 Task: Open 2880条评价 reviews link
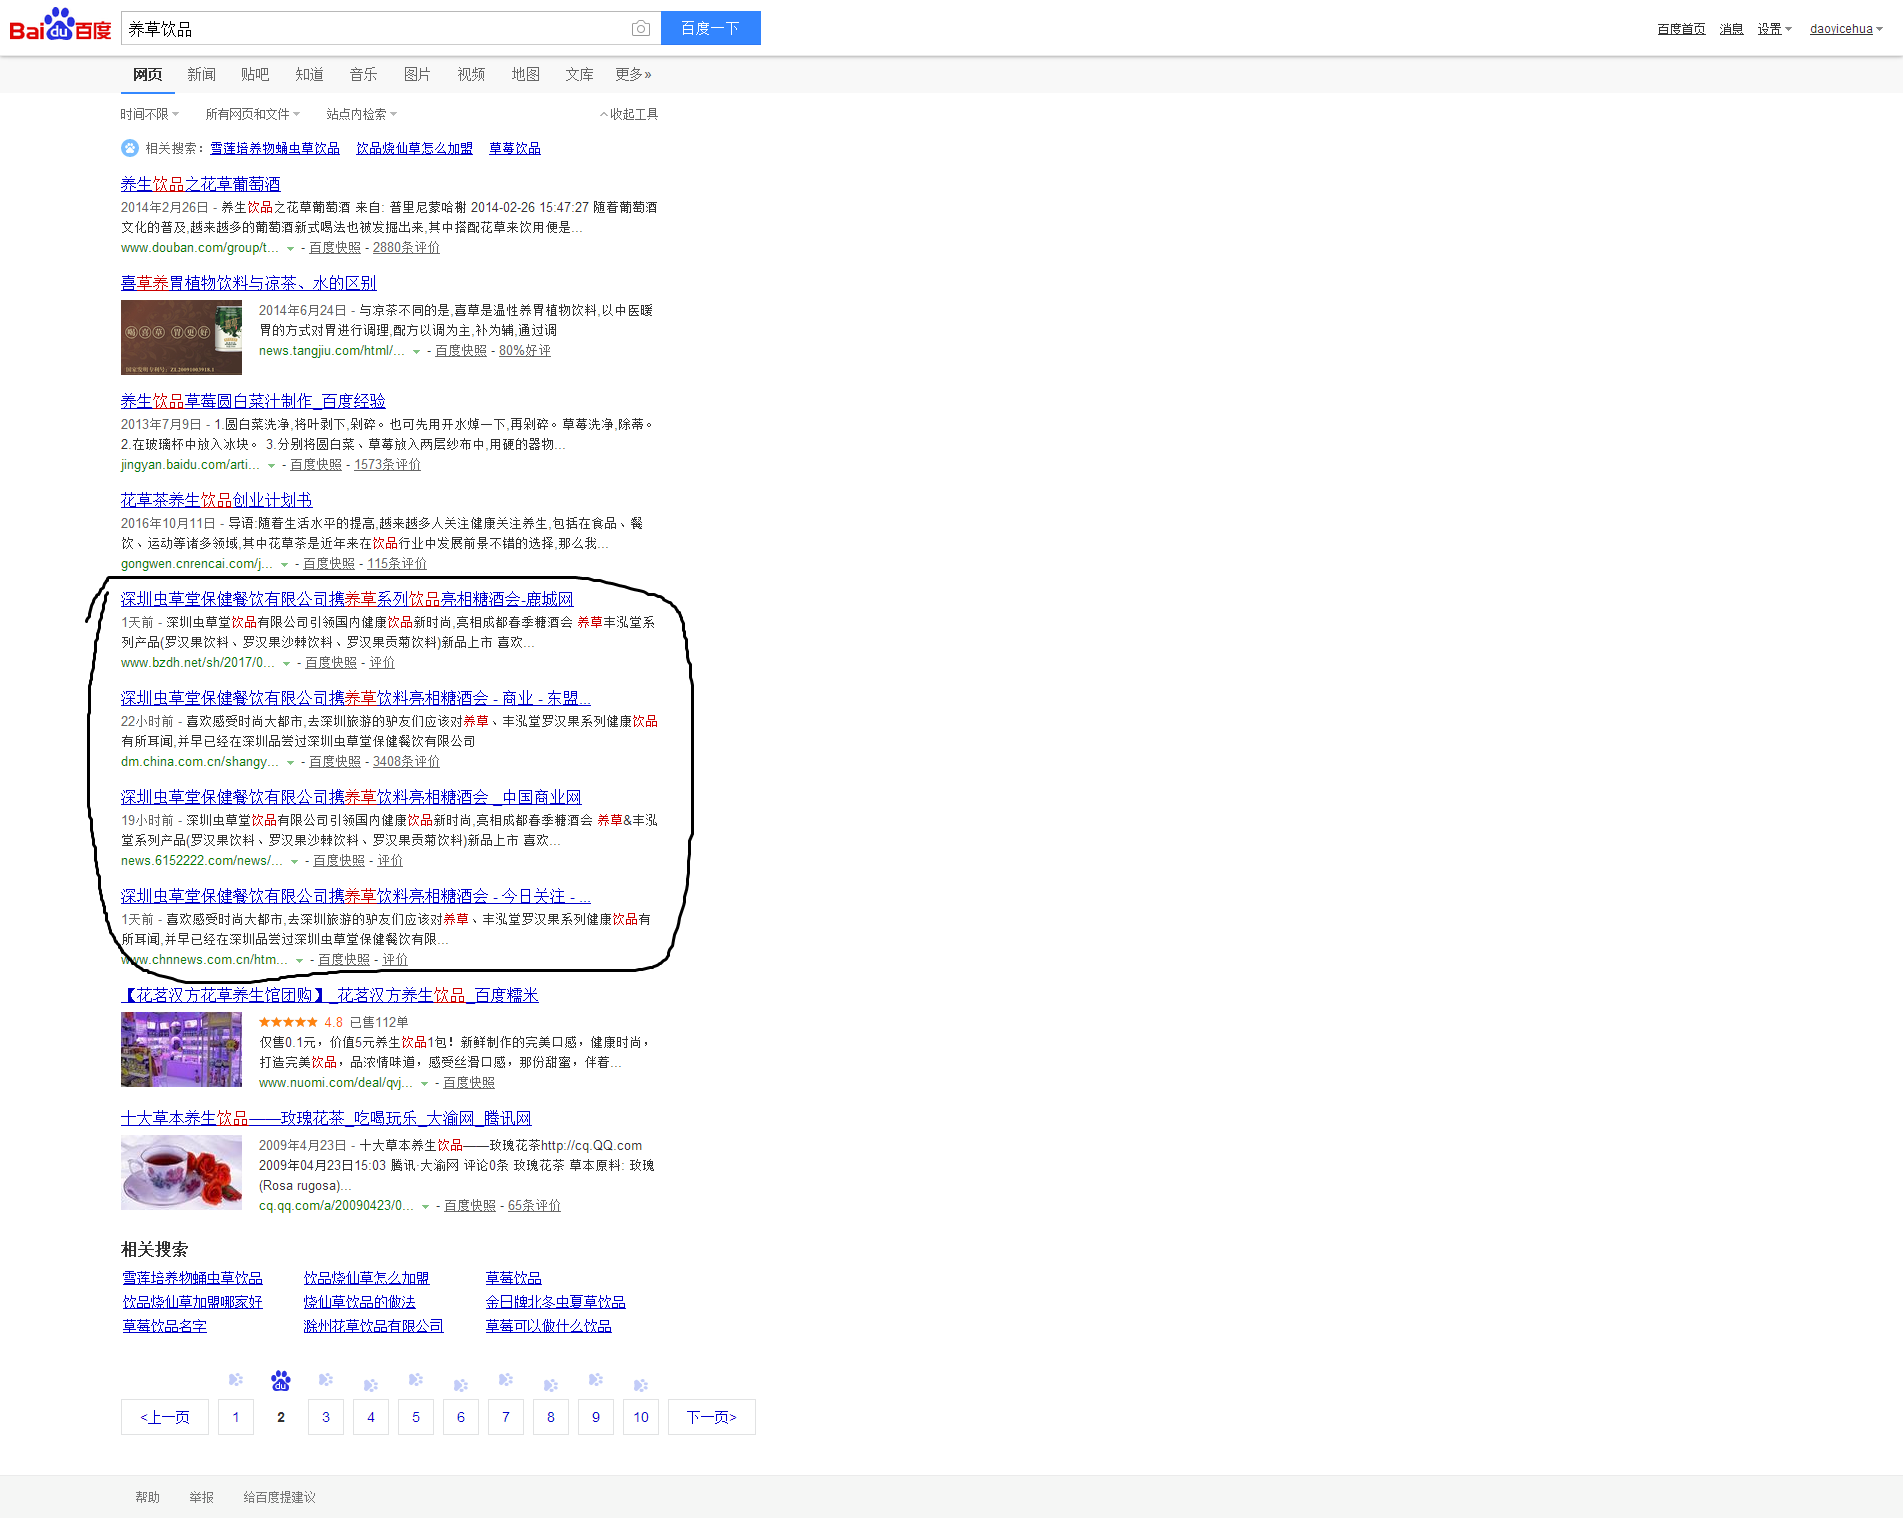[x=406, y=248]
